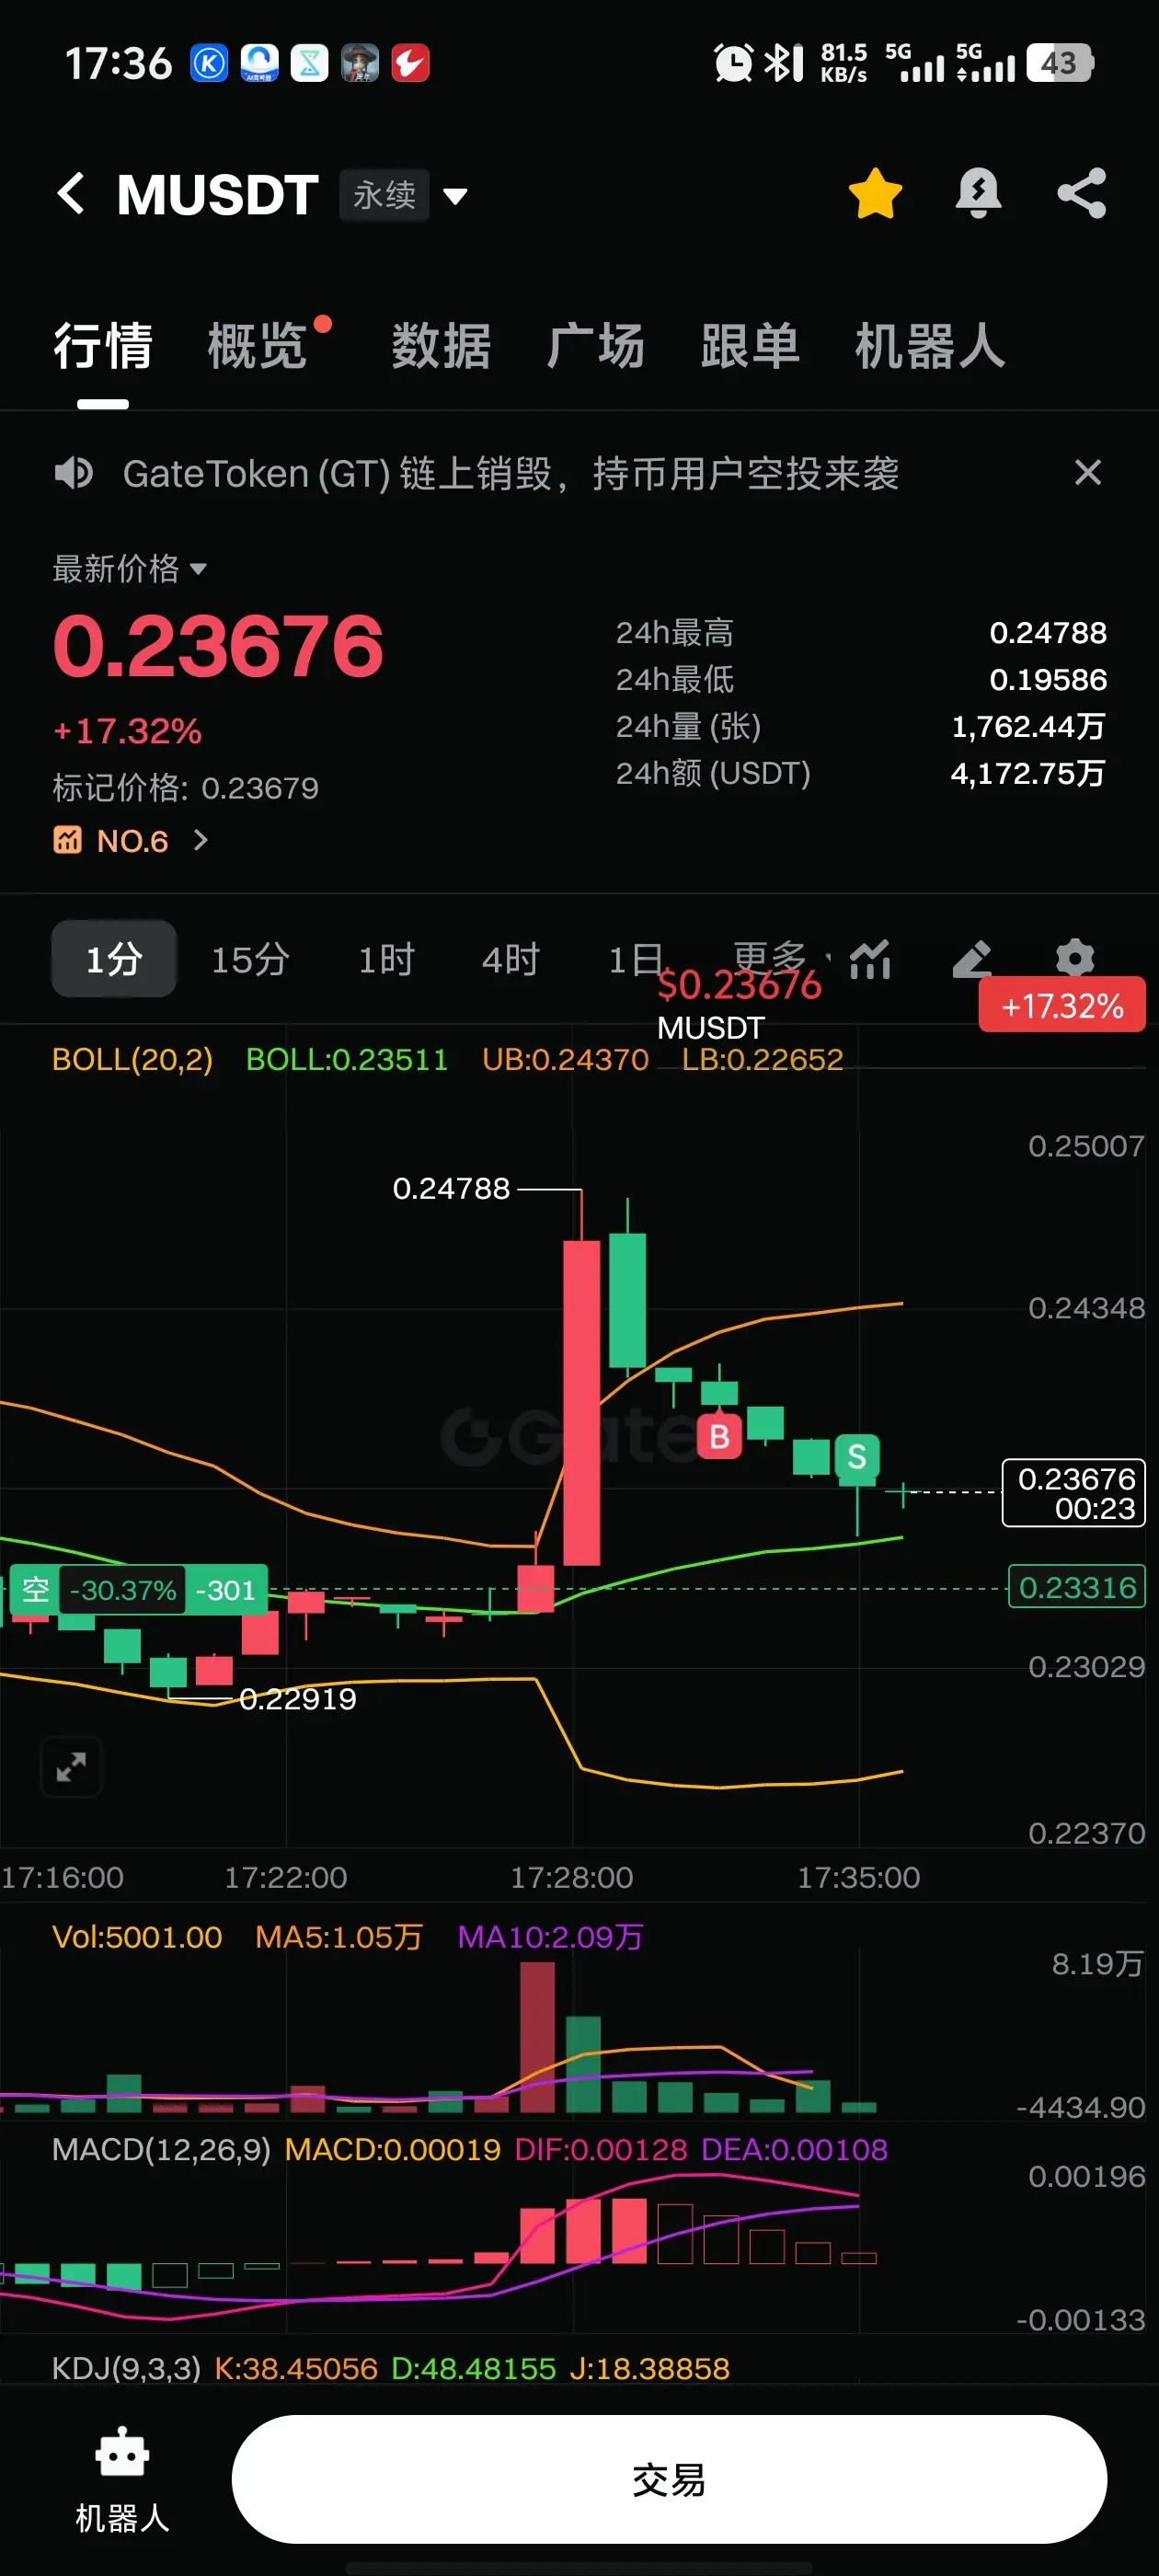
Task: Tap the 24h最高 value 0.24788
Action: 1048,632
